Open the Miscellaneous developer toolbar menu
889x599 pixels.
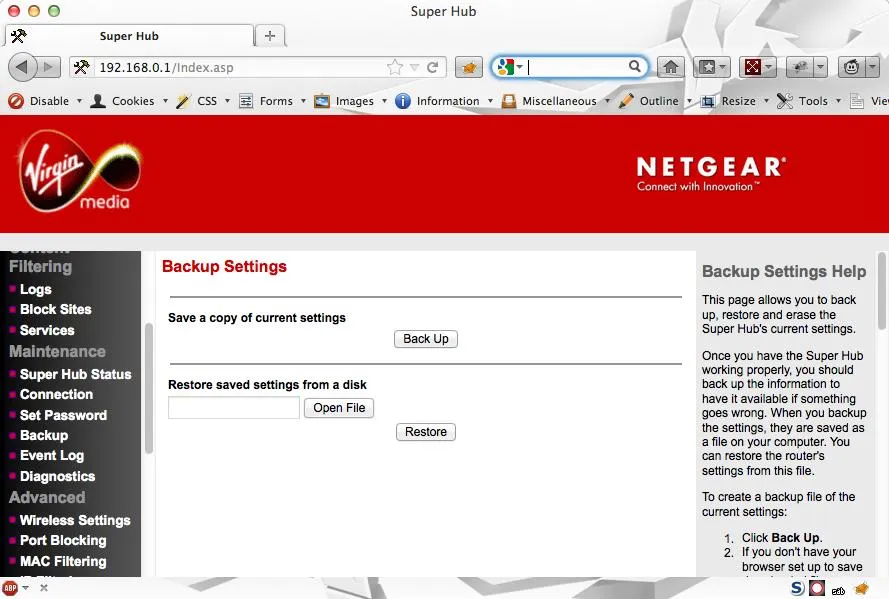[x=556, y=101]
